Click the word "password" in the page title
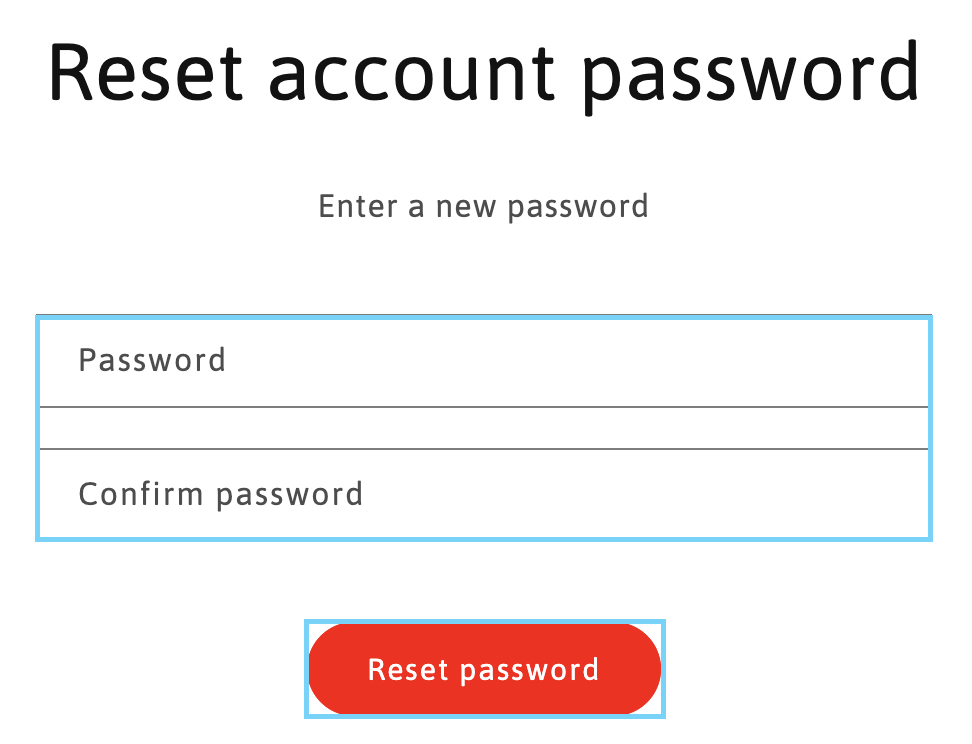This screenshot has width=972, height=744. 750,72
